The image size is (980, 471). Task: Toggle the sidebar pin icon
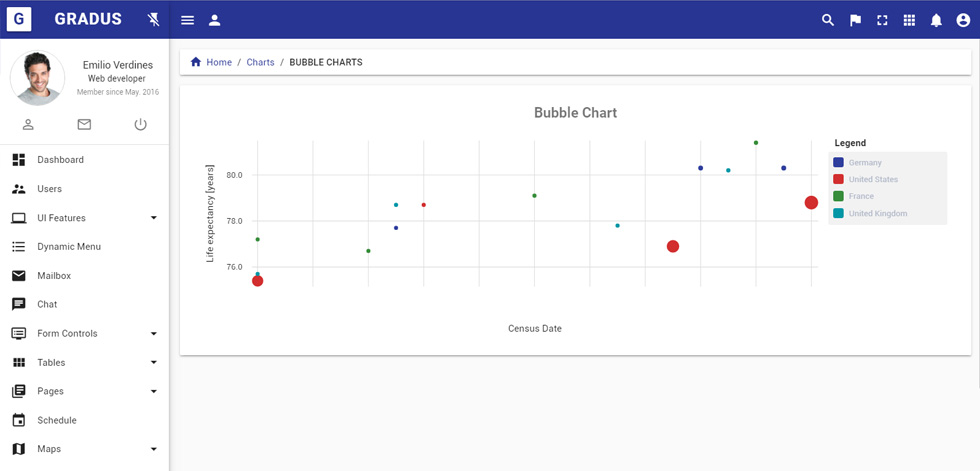(x=153, y=20)
